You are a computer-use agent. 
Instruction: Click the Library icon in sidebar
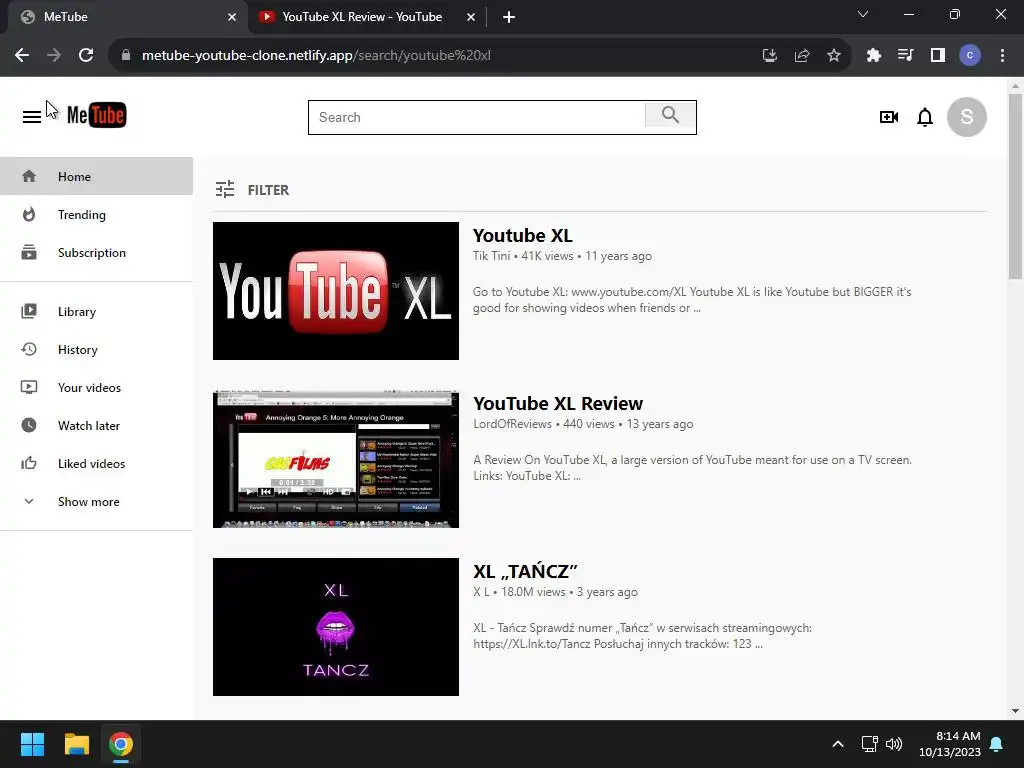pos(29,312)
